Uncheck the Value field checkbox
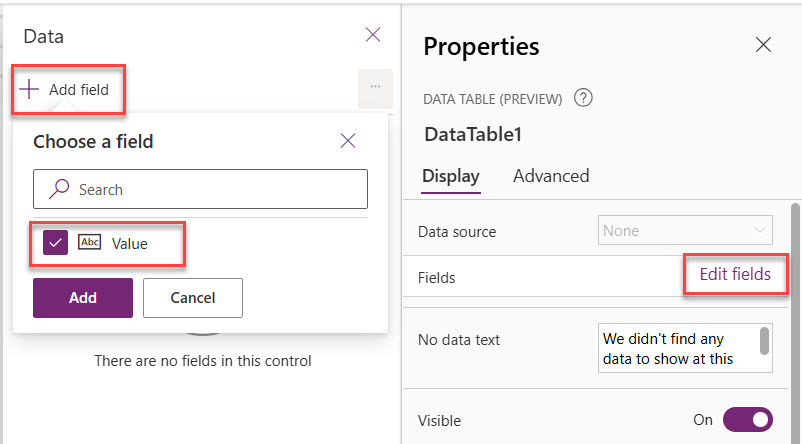The height and width of the screenshot is (444, 802). tap(56, 243)
